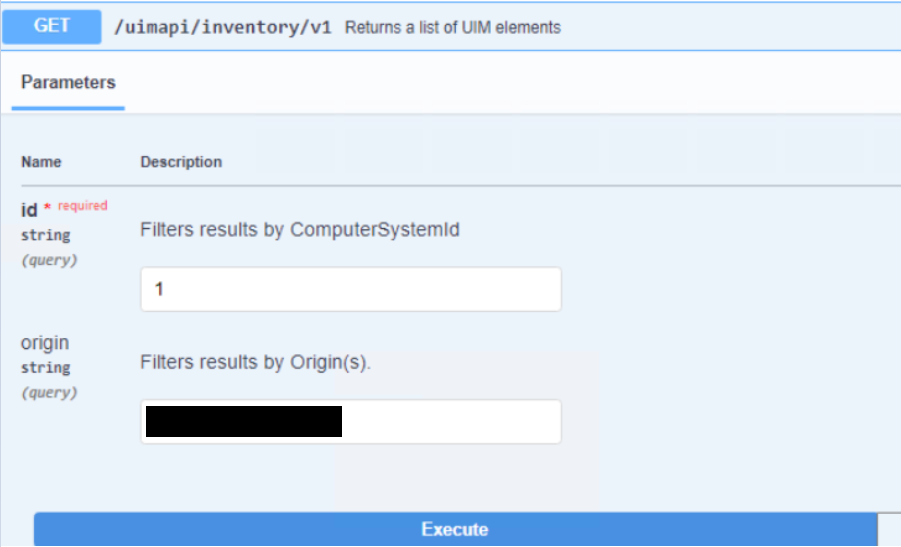Collapse the /uimapi/inventory/v1 endpoint path
The image size is (901, 547).
point(222,28)
